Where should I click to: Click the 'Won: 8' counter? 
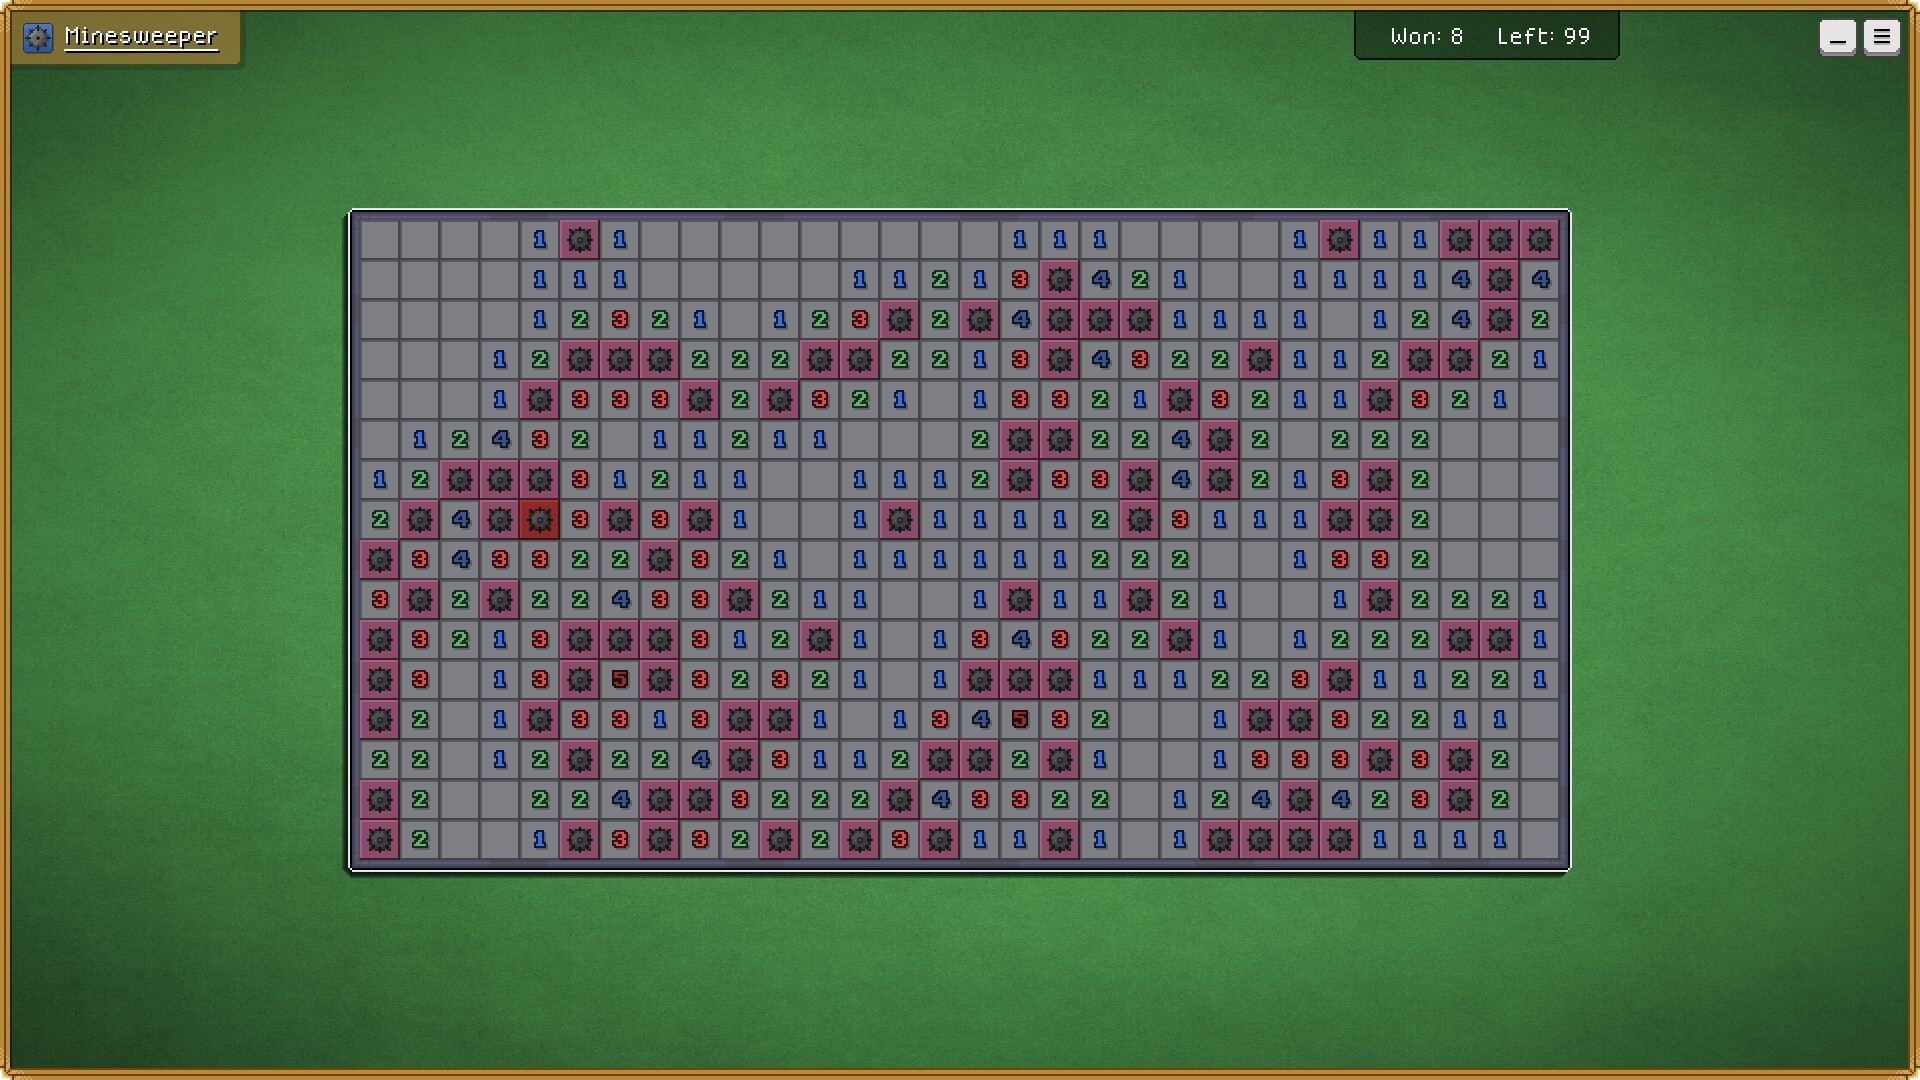pos(1426,37)
